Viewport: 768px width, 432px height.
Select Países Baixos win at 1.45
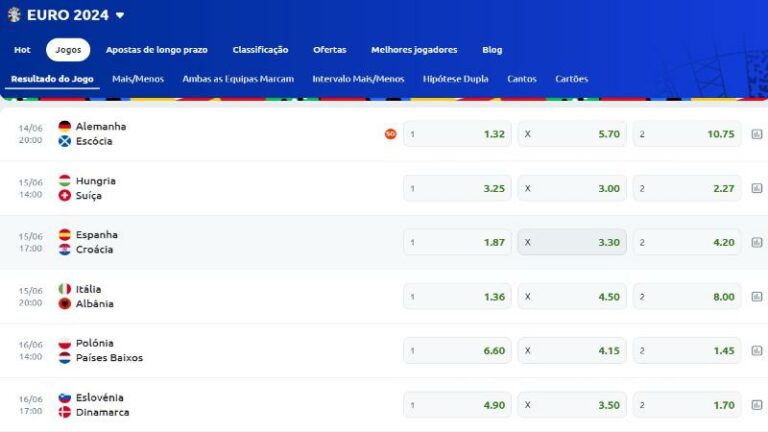coord(686,351)
